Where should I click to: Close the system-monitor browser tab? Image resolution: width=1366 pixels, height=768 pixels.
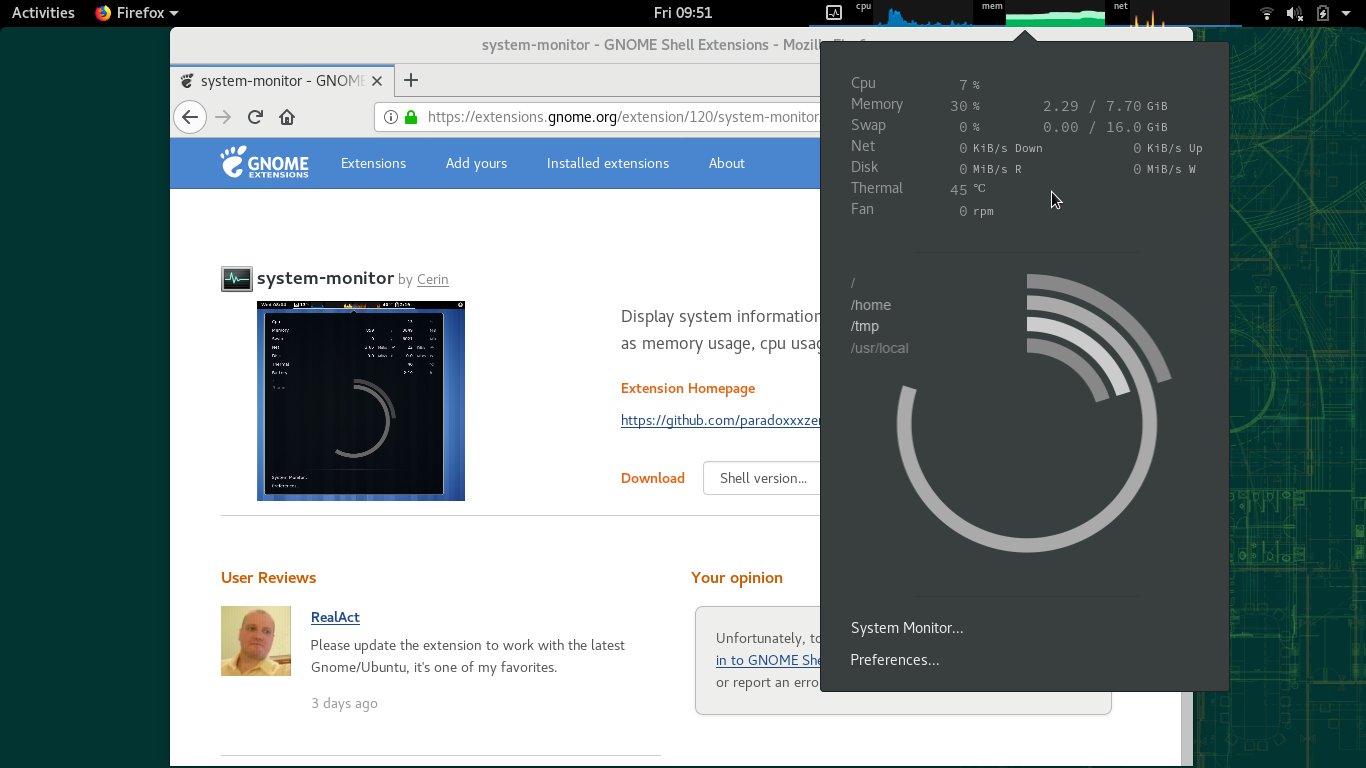tap(377, 81)
